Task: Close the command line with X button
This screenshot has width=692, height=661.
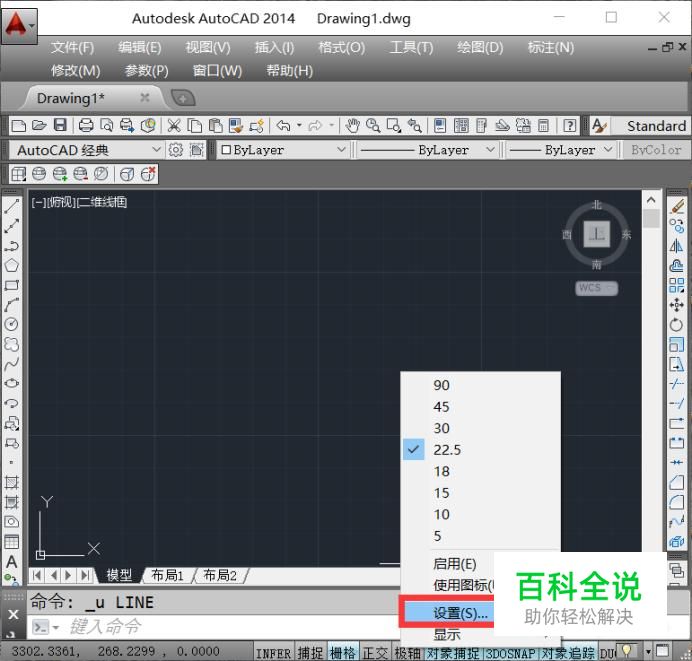Action: click(13, 614)
